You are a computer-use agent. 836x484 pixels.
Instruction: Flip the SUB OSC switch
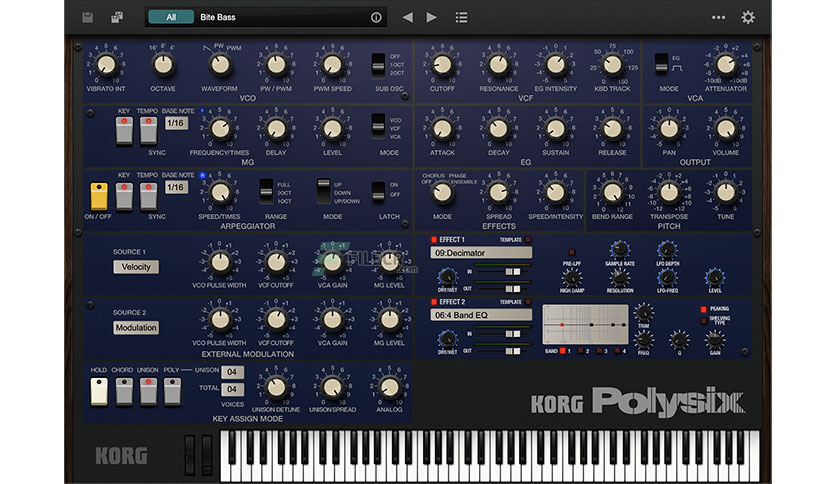[x=378, y=64]
